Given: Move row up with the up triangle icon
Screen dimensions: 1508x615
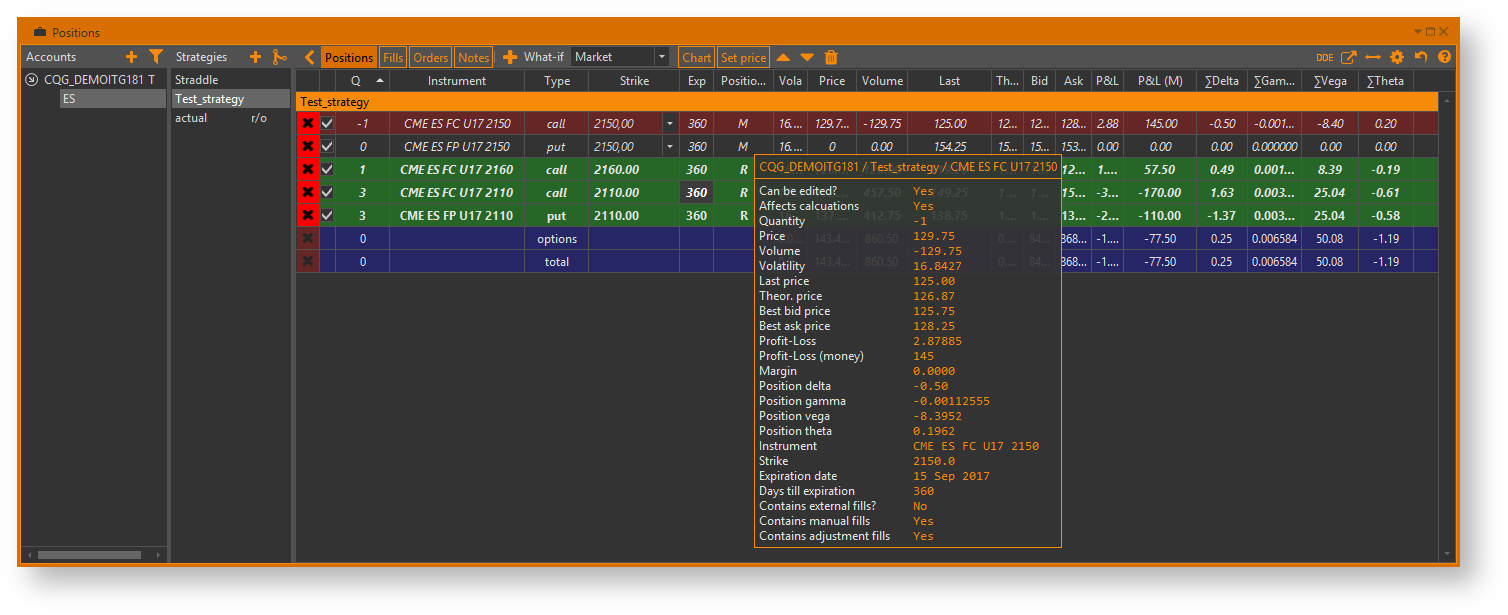Looking at the screenshot, I should pos(783,57).
